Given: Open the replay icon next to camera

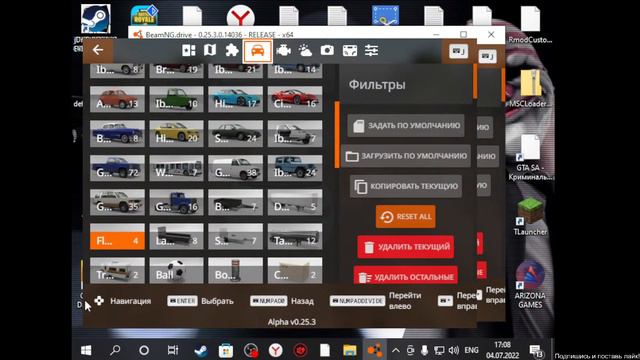Looking at the screenshot, I should click(350, 50).
